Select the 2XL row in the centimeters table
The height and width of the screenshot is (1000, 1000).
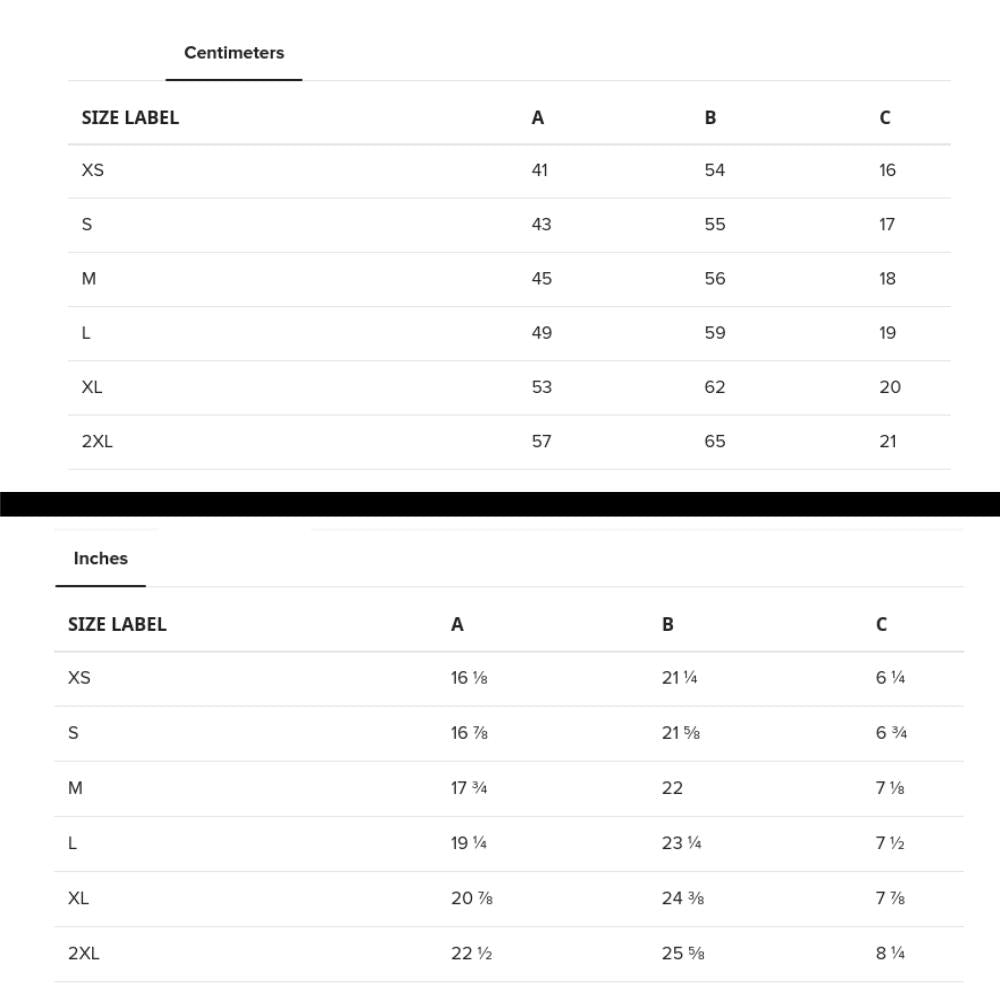(x=509, y=442)
